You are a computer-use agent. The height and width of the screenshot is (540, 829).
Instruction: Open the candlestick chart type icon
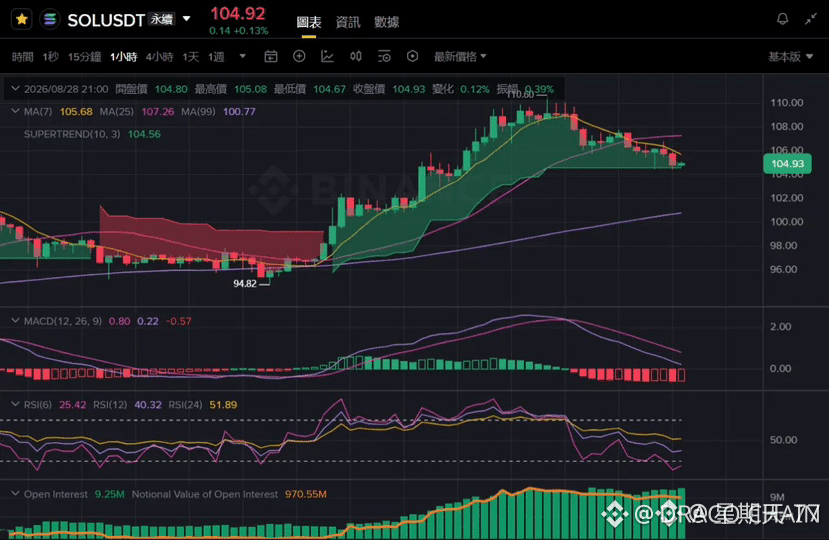356,56
